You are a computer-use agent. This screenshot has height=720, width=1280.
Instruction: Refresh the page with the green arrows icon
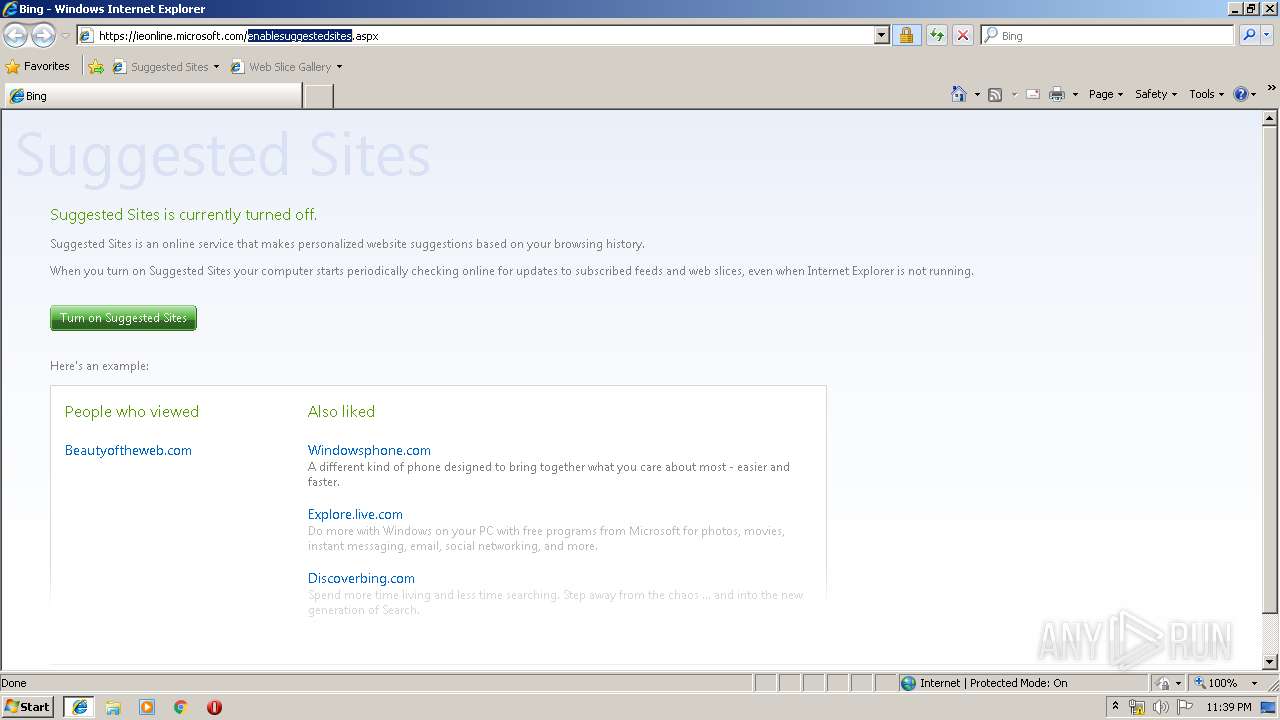click(936, 36)
